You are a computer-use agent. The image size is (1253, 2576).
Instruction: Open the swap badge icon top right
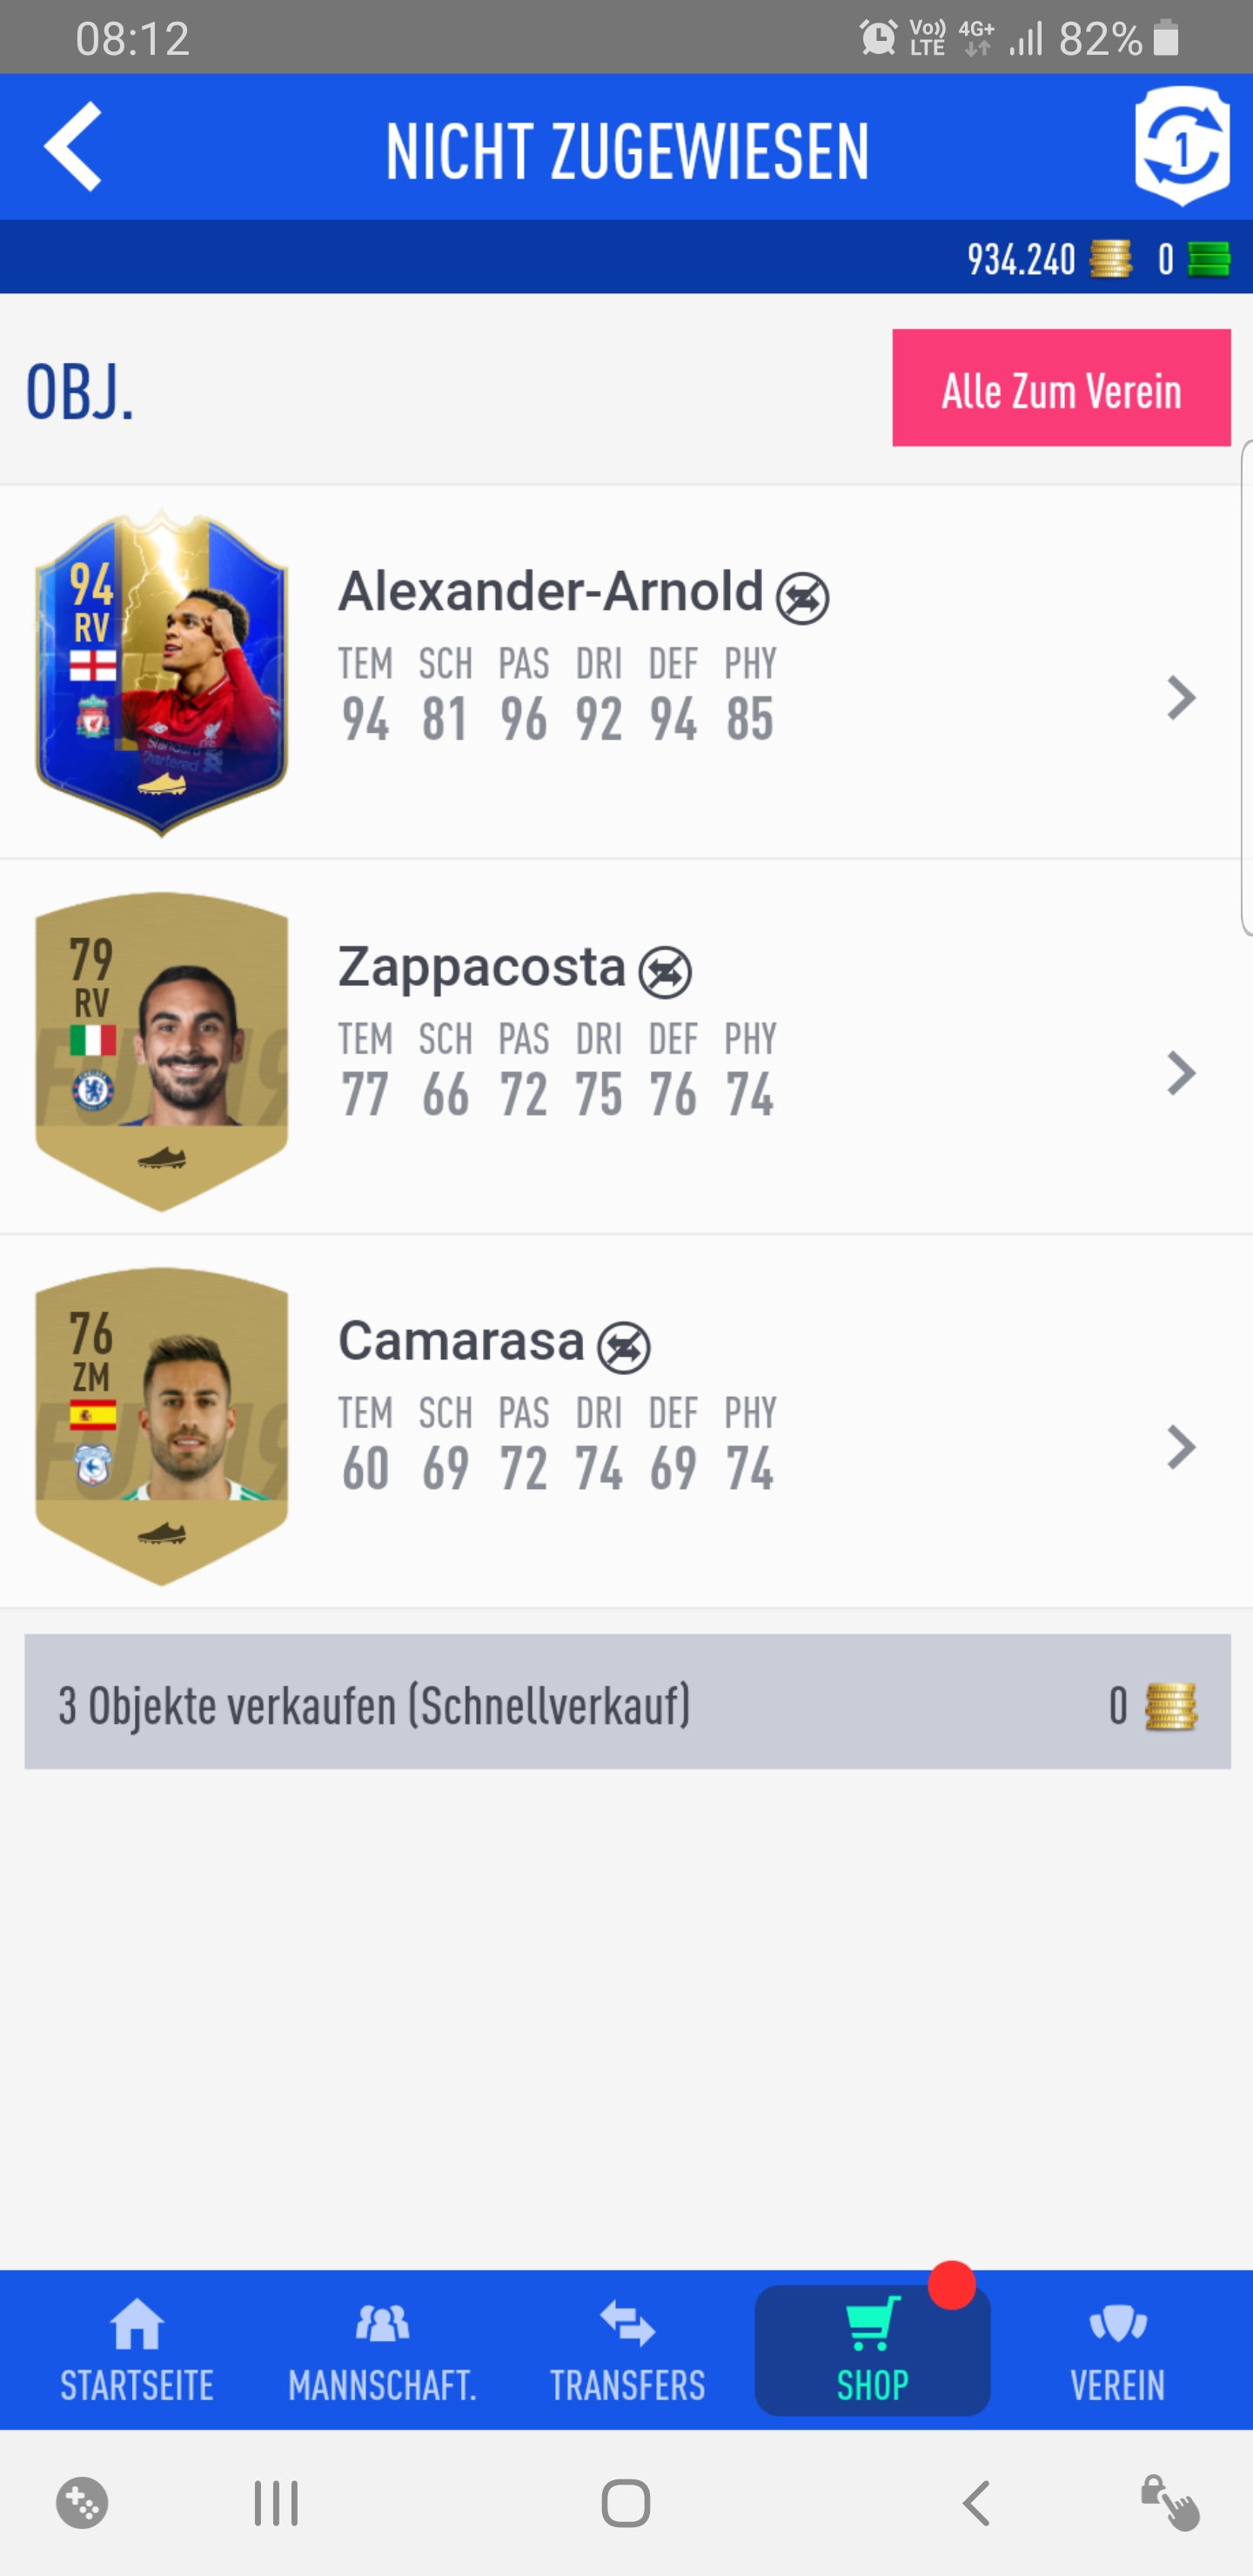(x=1182, y=146)
